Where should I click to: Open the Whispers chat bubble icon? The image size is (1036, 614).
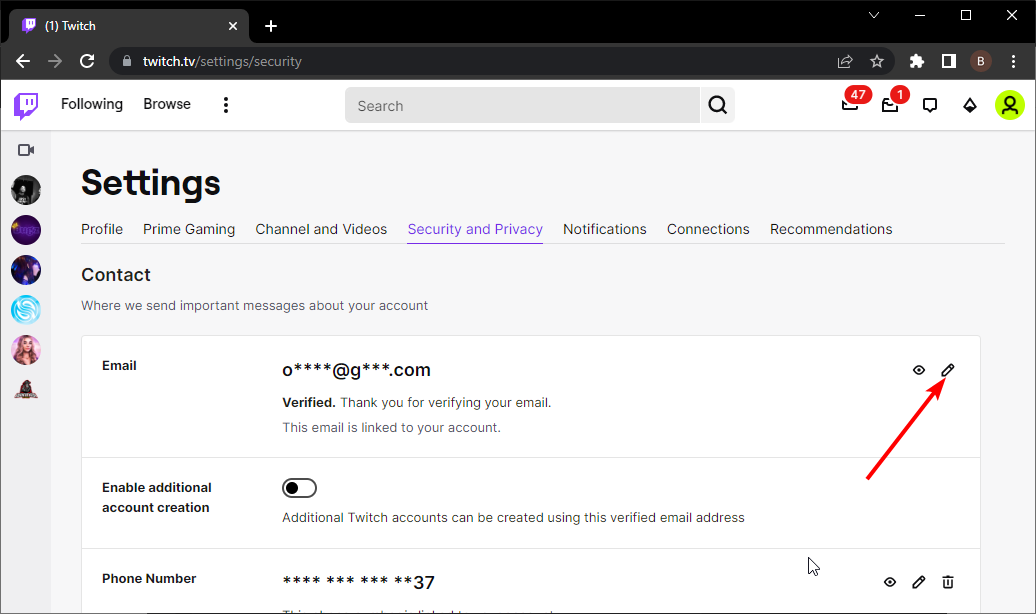pos(930,105)
